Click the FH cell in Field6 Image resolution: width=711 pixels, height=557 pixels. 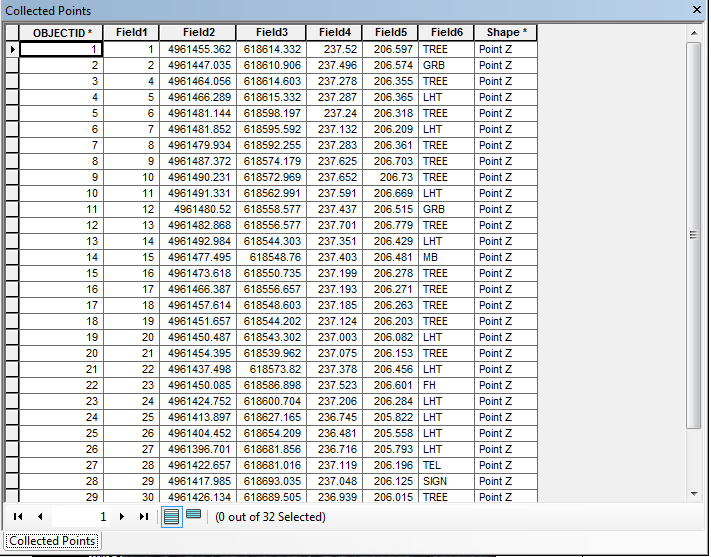click(446, 385)
